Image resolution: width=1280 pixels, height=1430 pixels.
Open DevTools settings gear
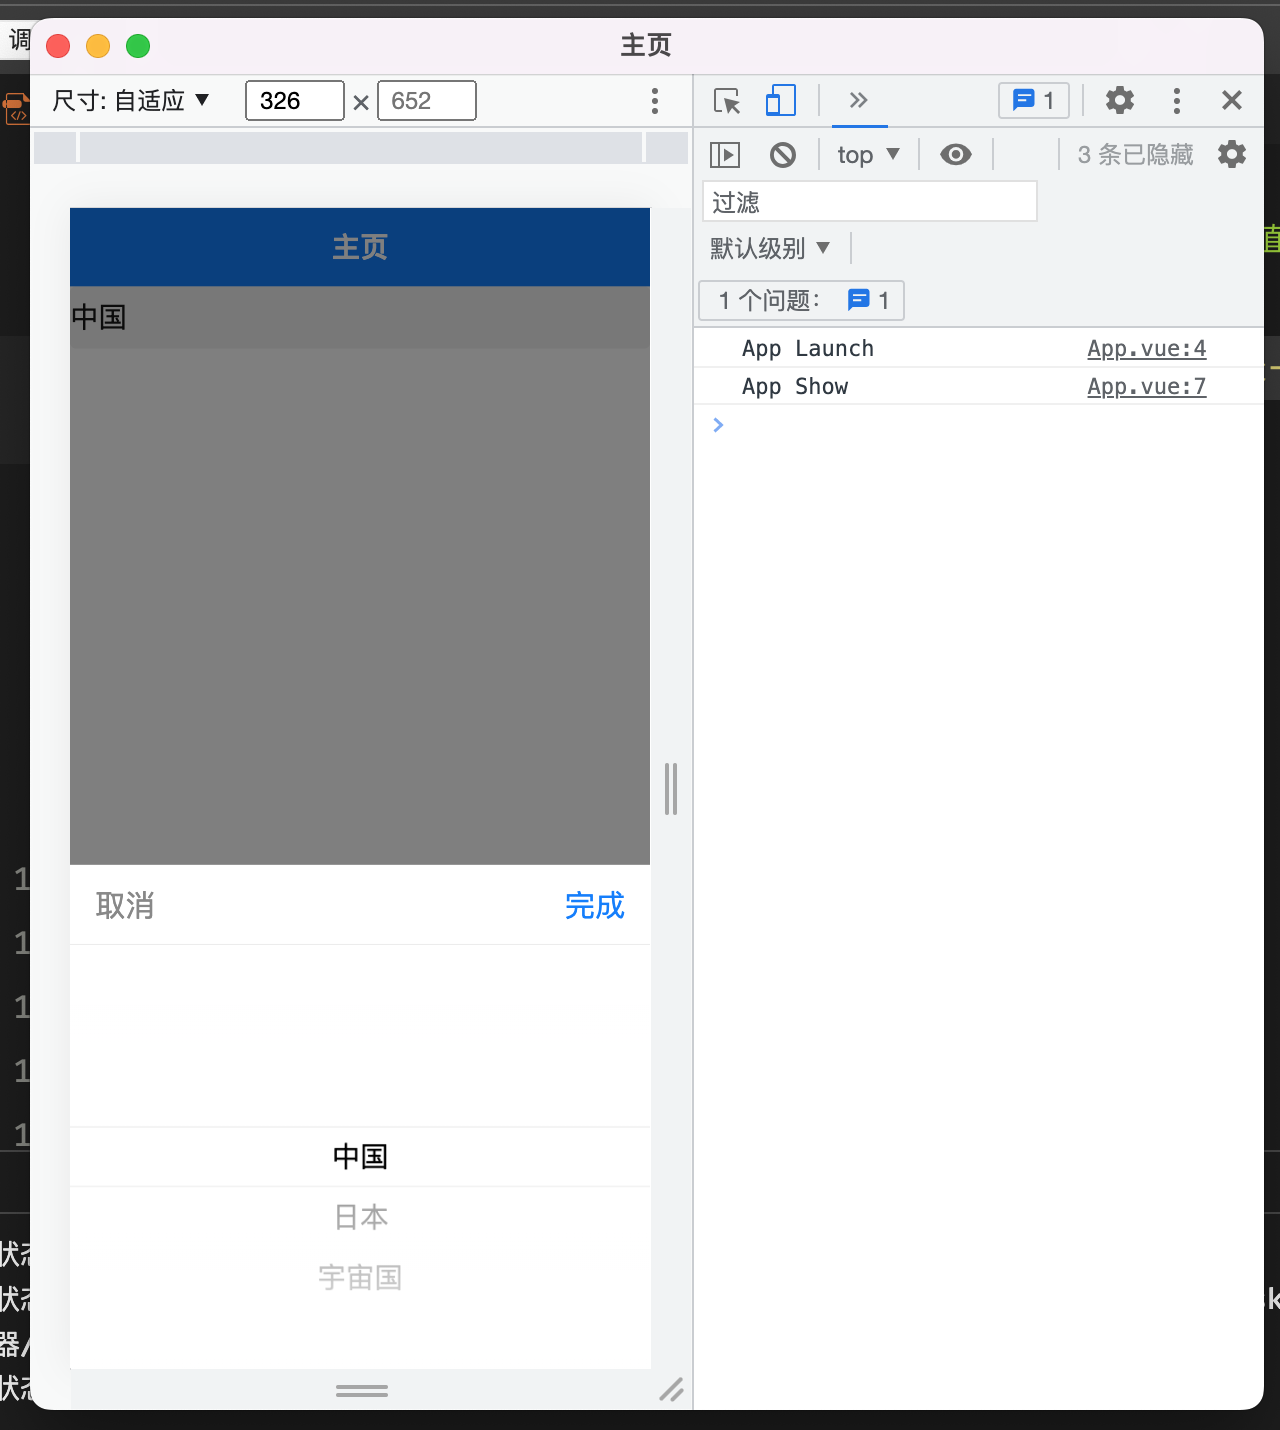click(1120, 100)
